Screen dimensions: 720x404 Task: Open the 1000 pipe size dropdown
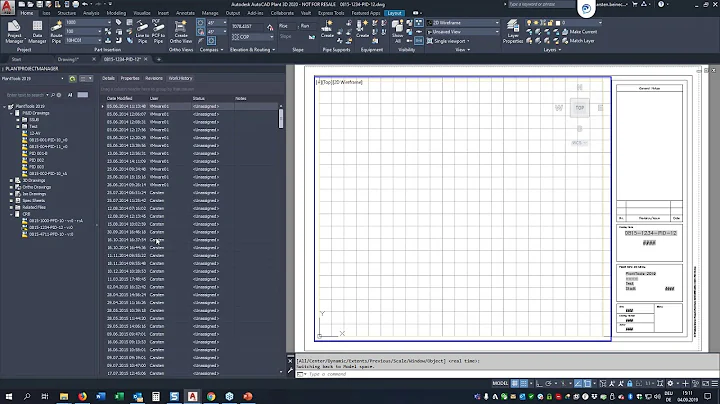click(x=88, y=22)
